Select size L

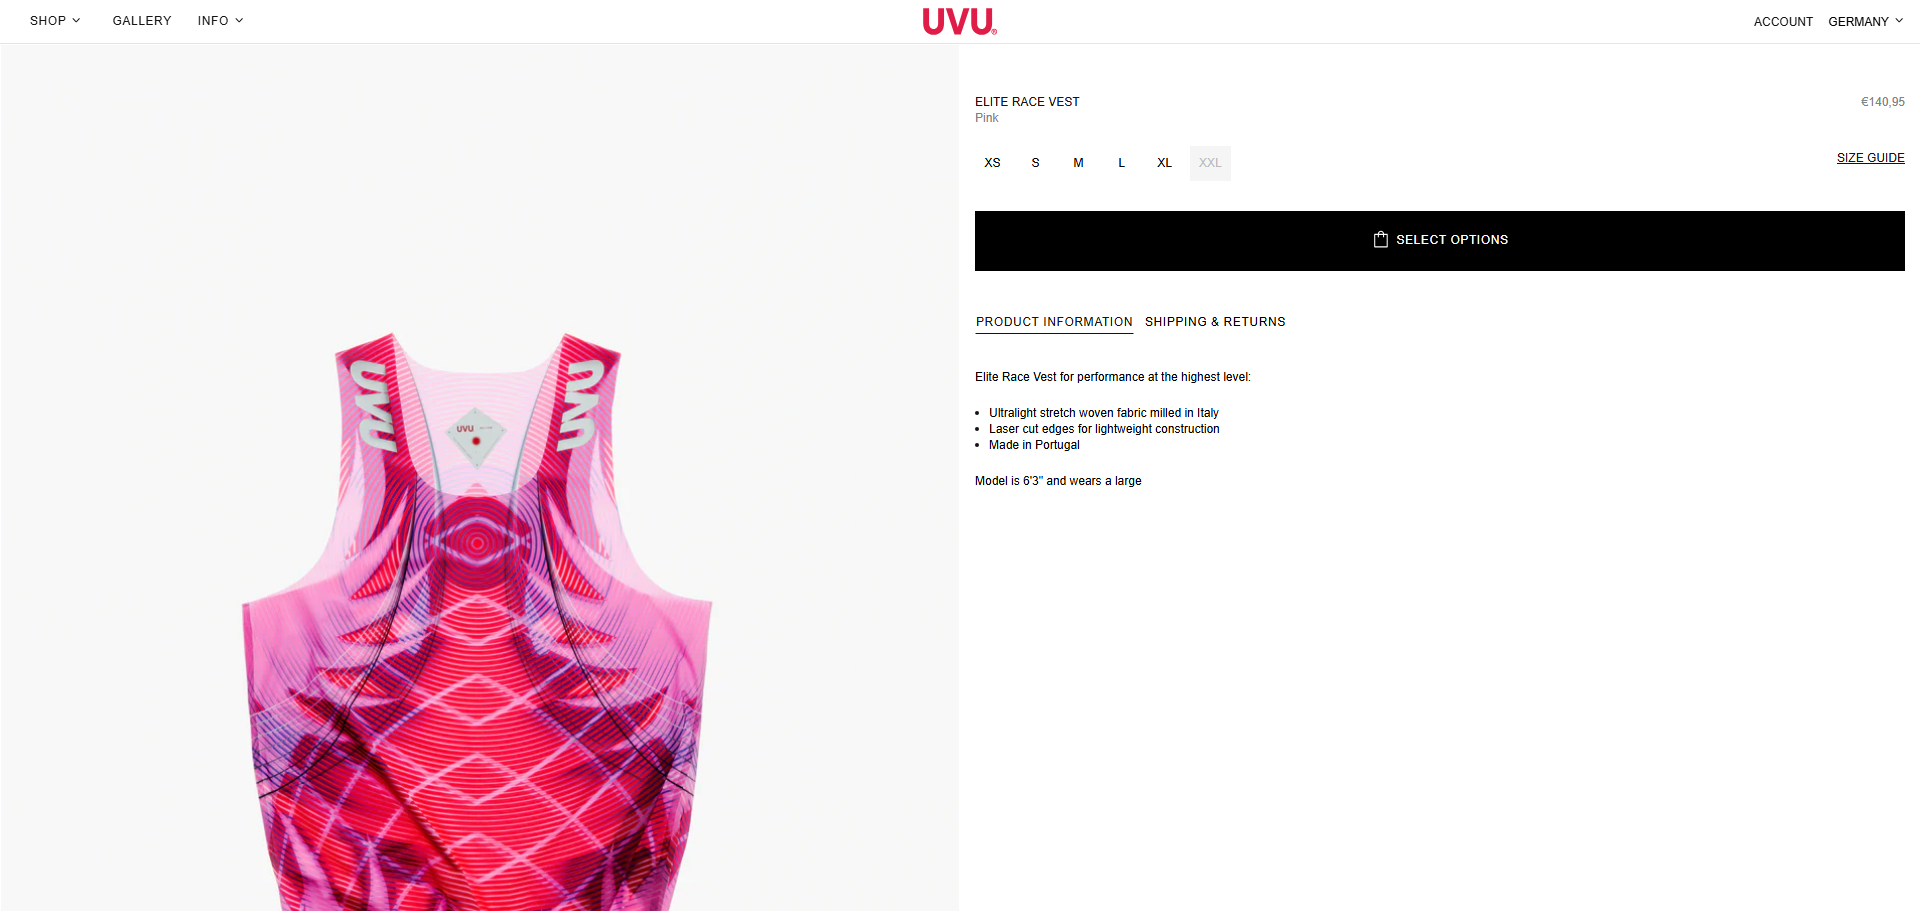(1121, 163)
